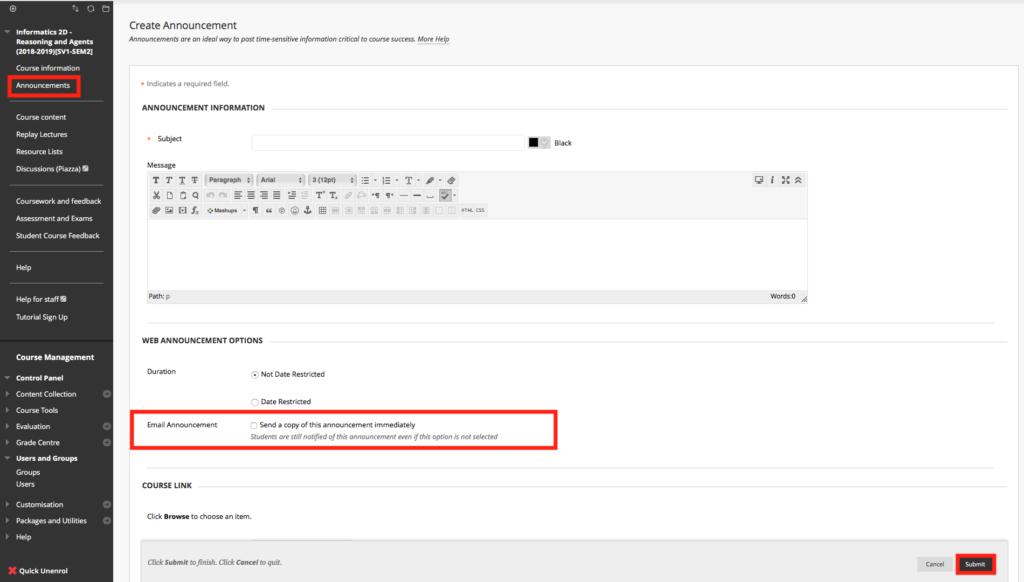1024x582 pixels.
Task: Open the subject colour picker dropdown arrow
Action: pos(545,142)
